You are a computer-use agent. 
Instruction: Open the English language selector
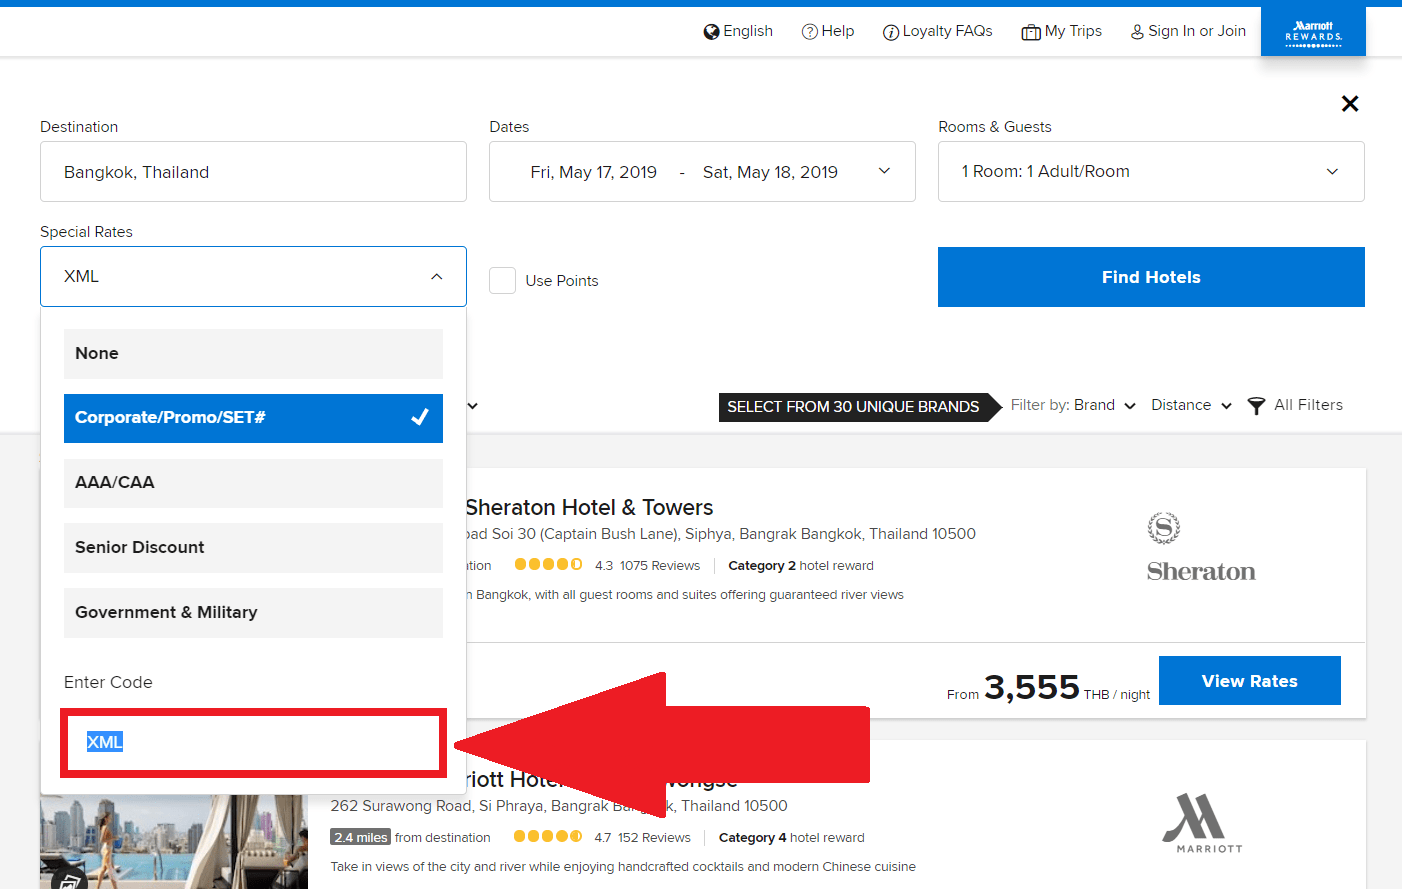tap(738, 31)
